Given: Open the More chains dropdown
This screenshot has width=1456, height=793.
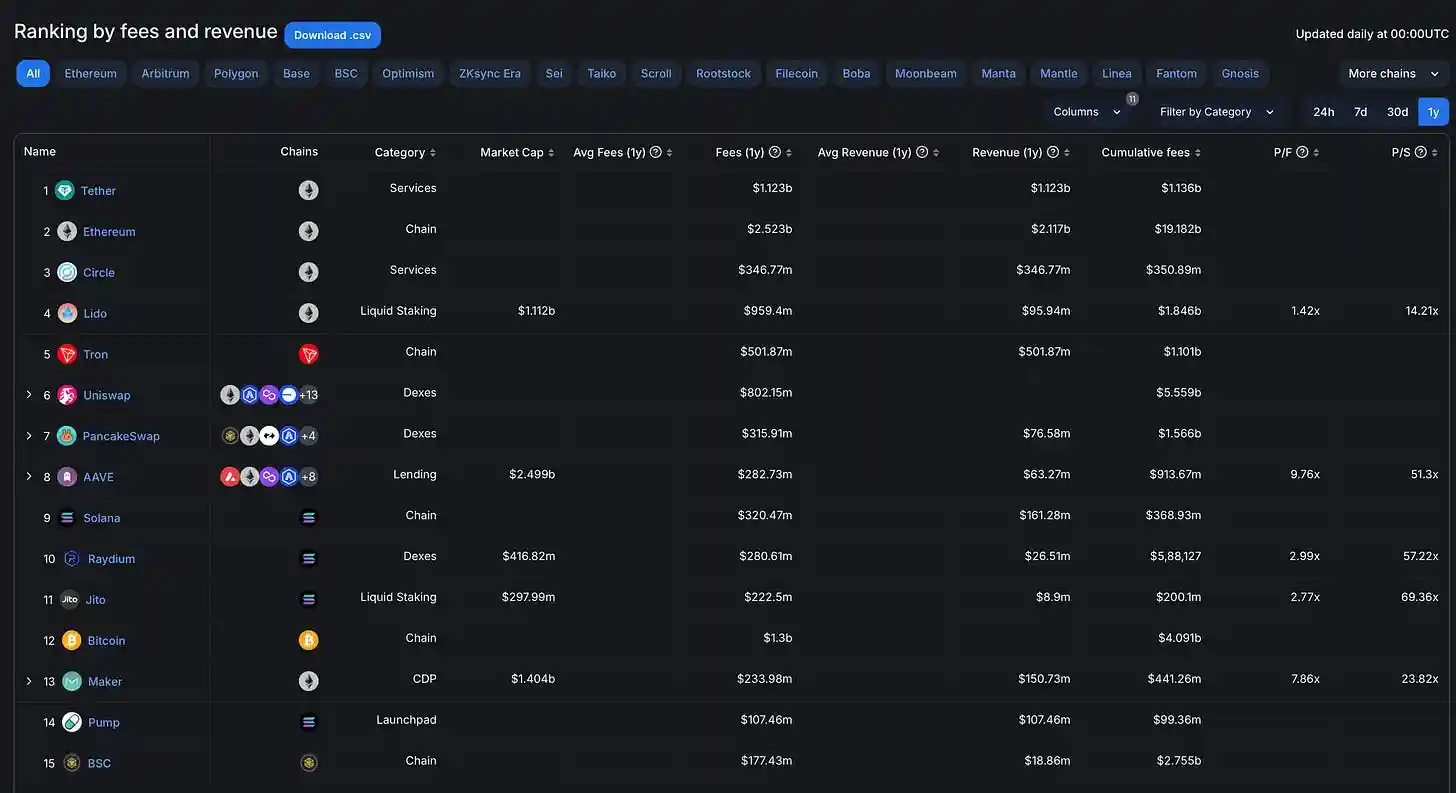Looking at the screenshot, I should (1393, 73).
